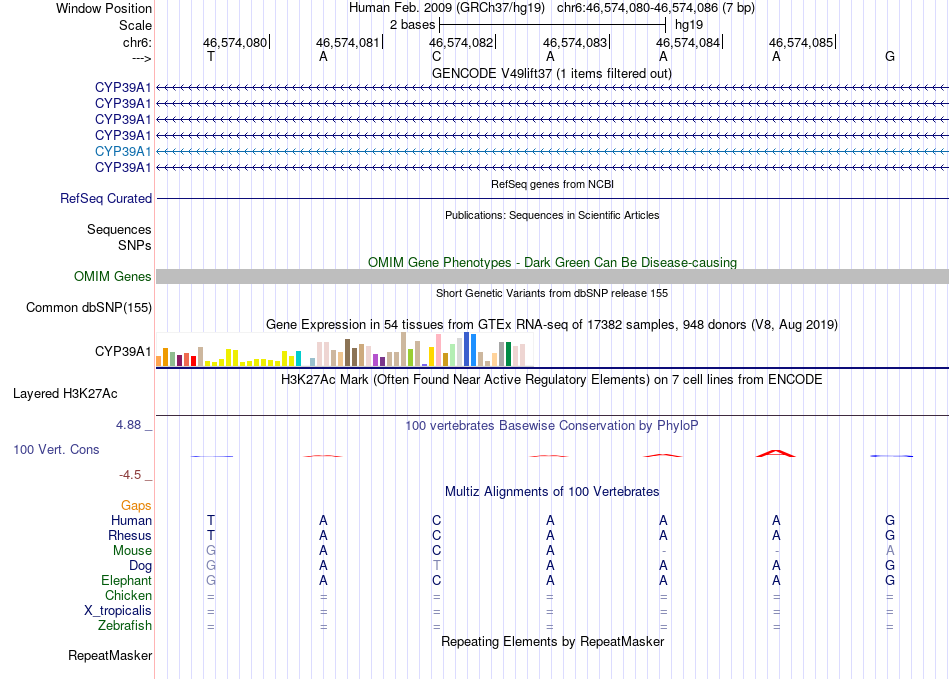Select the Common dbSNP(155) track label

pos(89,308)
